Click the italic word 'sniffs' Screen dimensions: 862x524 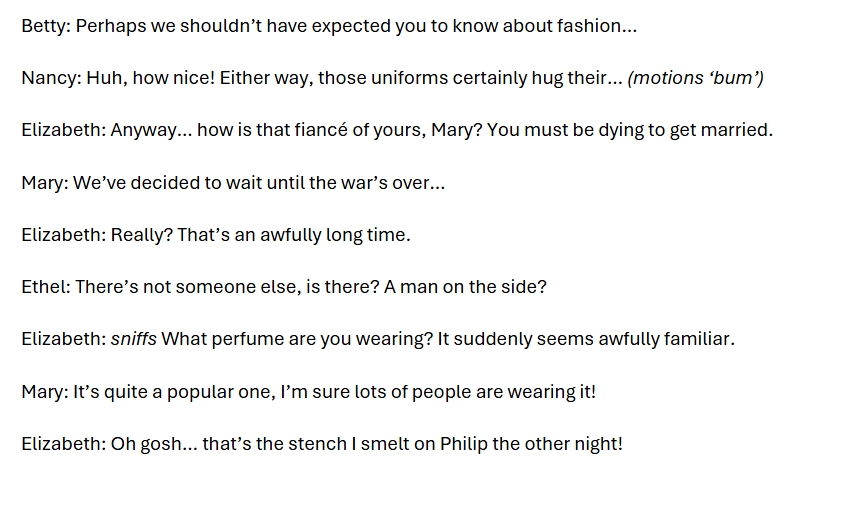point(133,339)
